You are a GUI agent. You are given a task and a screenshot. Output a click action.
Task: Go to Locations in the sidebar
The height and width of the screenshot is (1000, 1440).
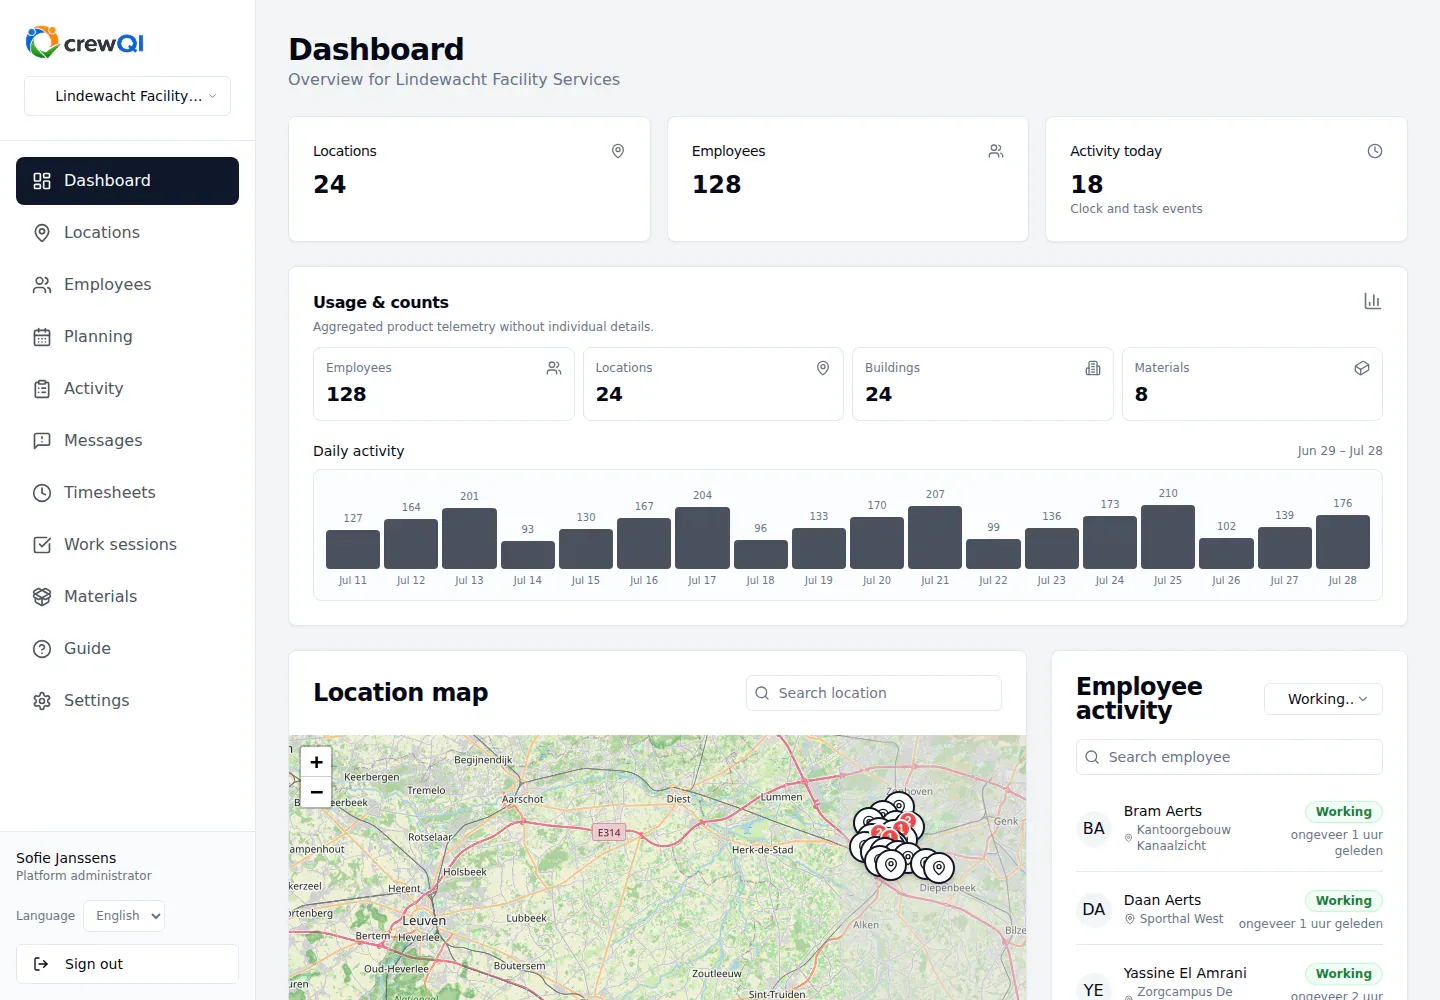[x=127, y=233]
